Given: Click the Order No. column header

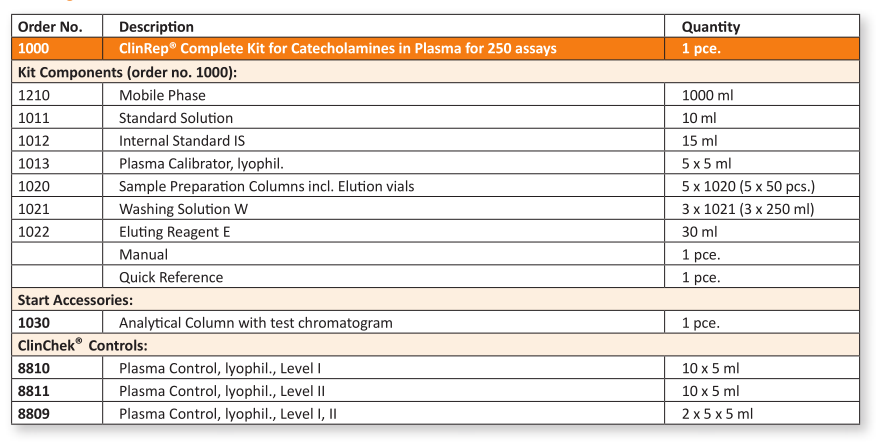Looking at the screenshot, I should (x=50, y=27).
